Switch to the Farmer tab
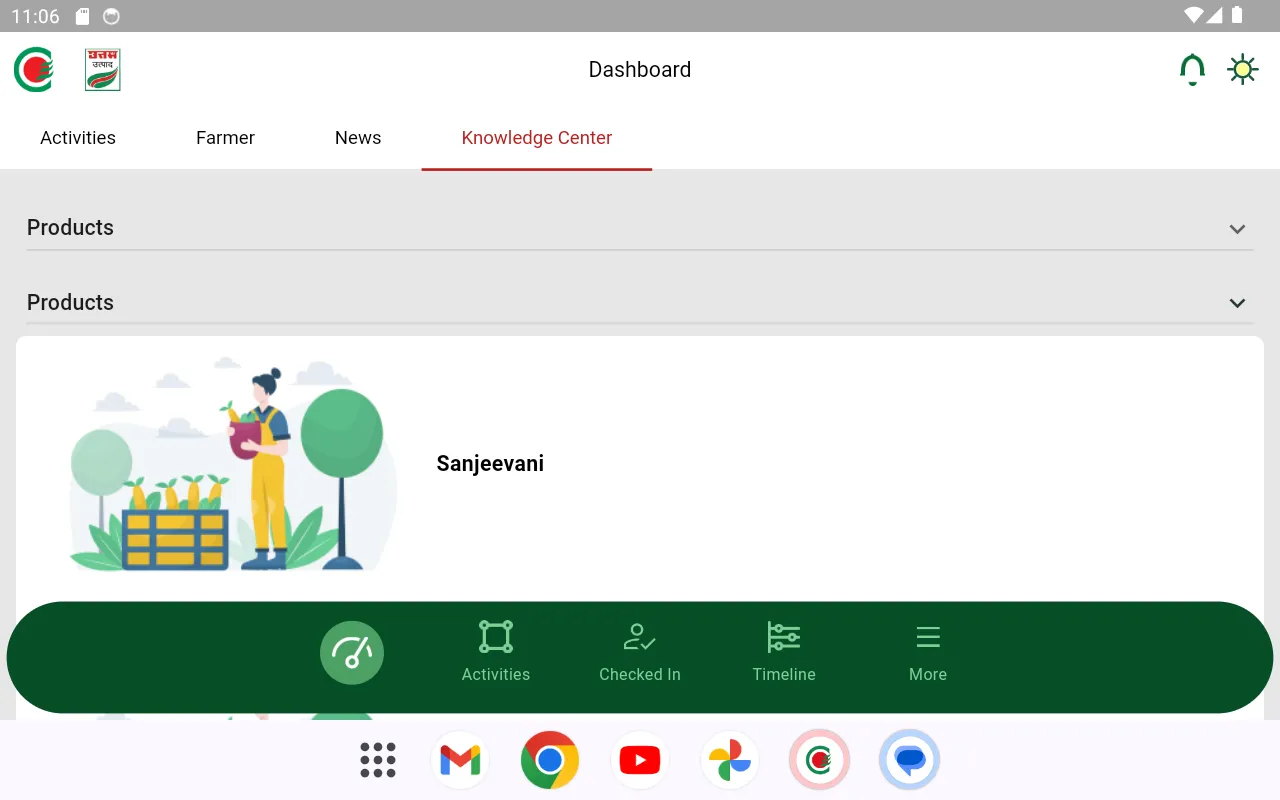The width and height of the screenshot is (1280, 800). point(225,138)
